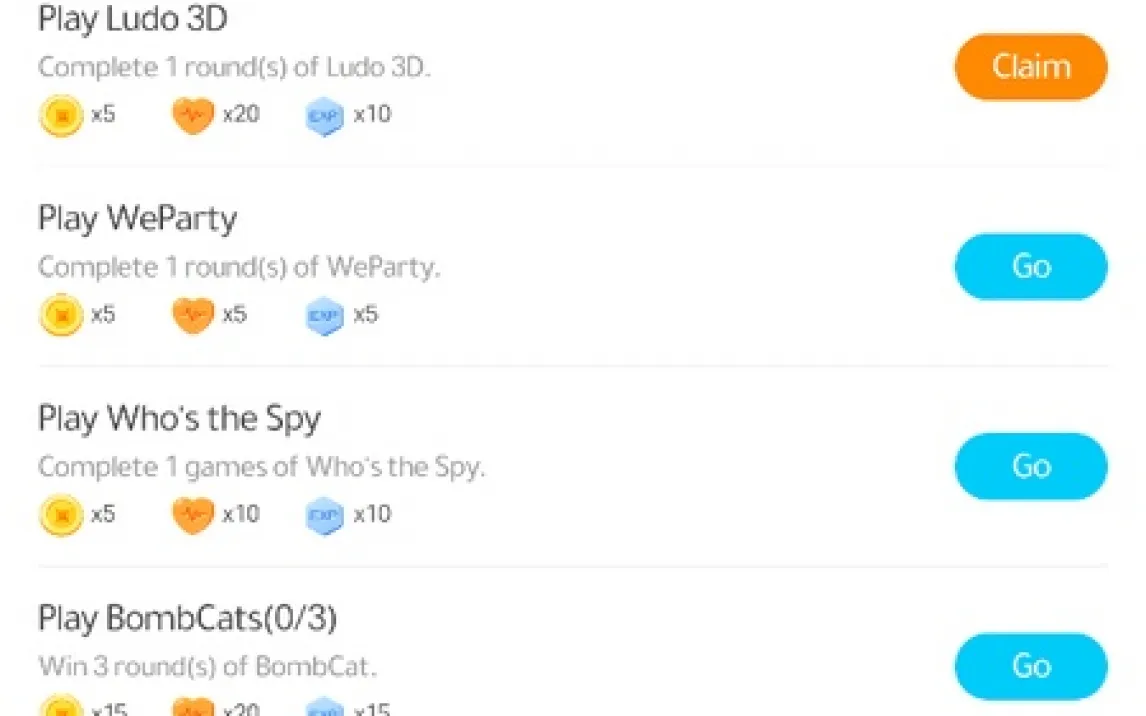Select the Play Who's the Spy title
1146x716 pixels.
[x=179, y=419]
